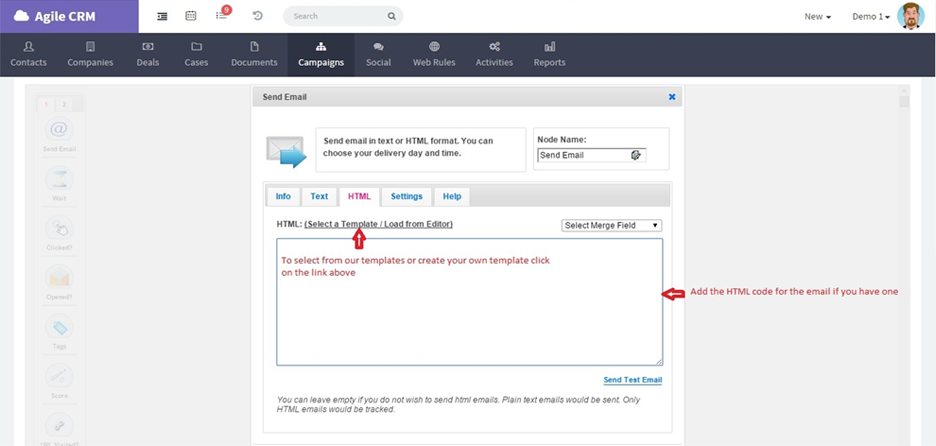Click the Send Test Email link

[x=633, y=380]
